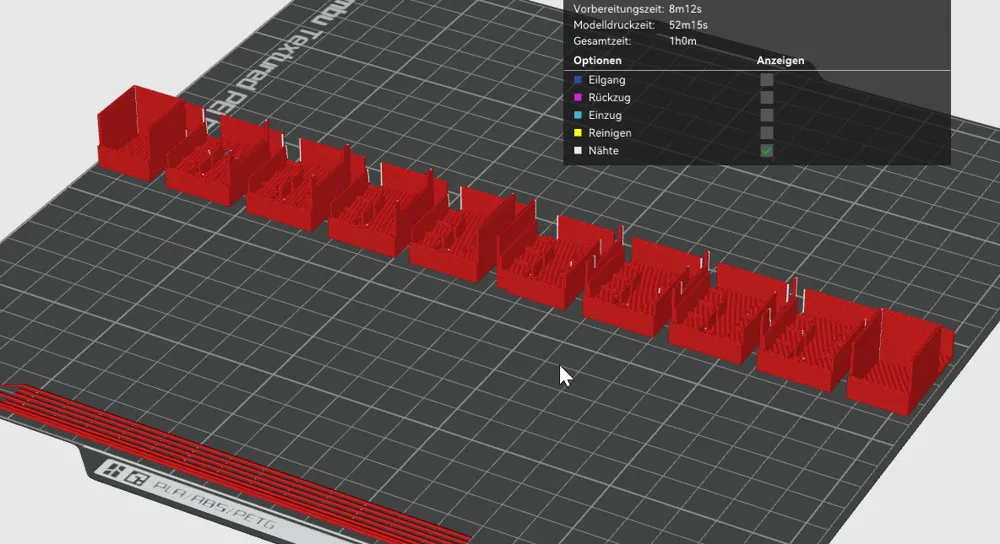Click the Modelldruckzeit value 52m15s
The width and height of the screenshot is (1000, 544).
pyautogui.click(x=688, y=26)
